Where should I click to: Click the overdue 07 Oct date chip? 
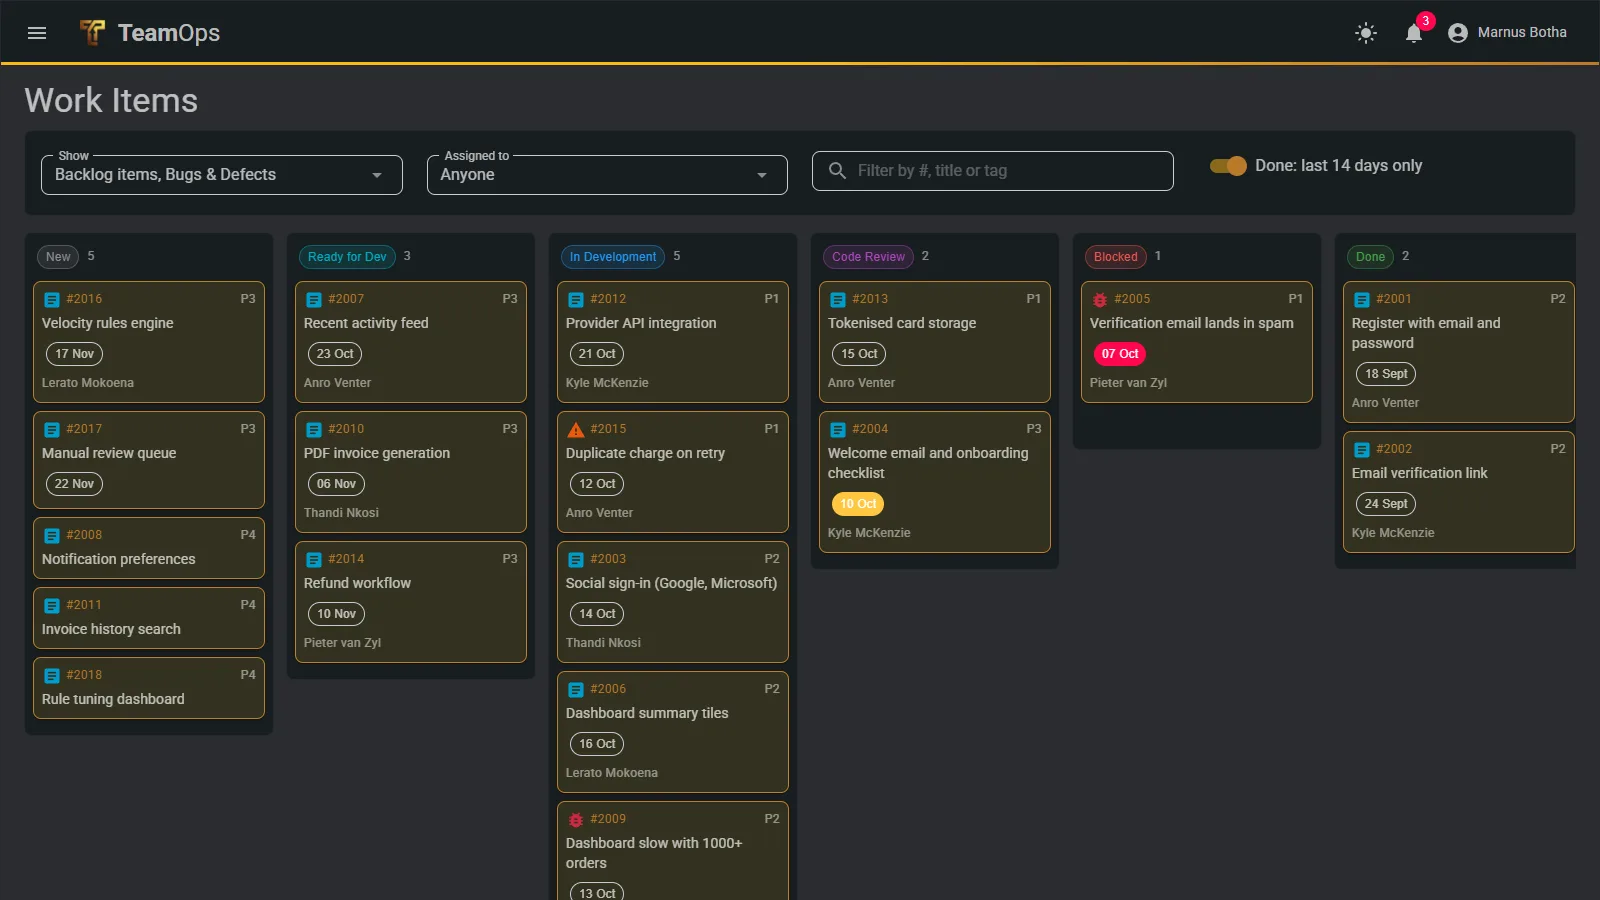click(1120, 354)
